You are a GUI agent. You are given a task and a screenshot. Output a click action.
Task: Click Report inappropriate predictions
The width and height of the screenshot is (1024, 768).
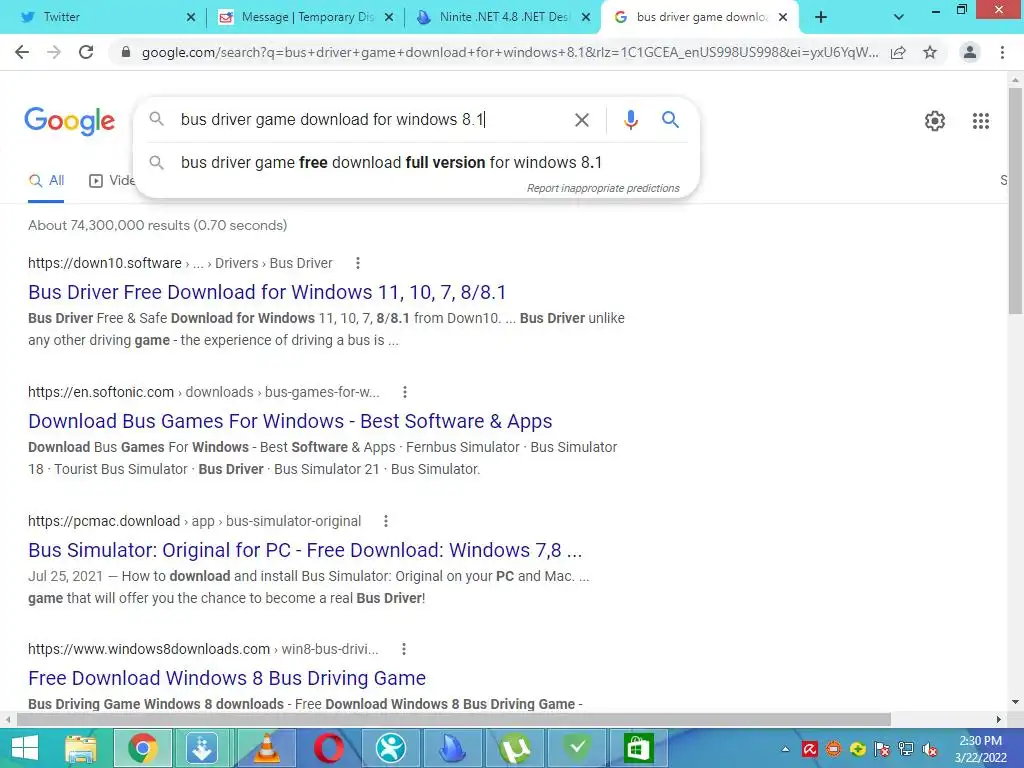(603, 188)
